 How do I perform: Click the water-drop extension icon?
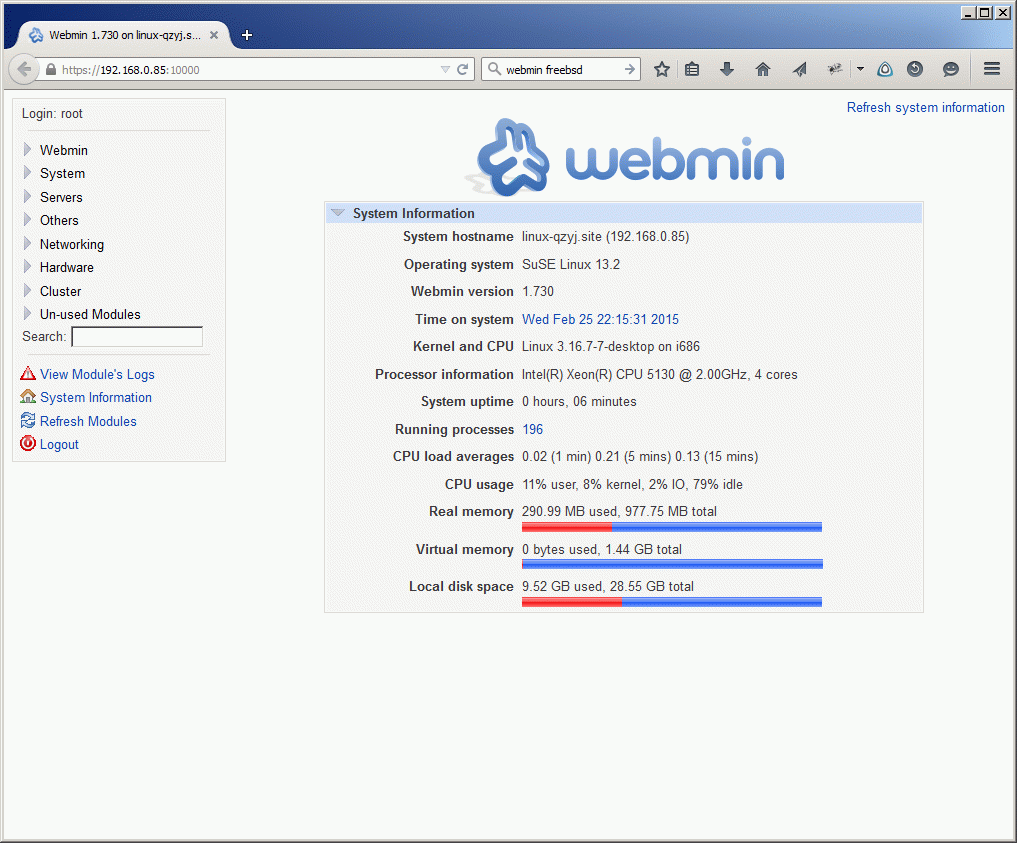click(x=885, y=69)
